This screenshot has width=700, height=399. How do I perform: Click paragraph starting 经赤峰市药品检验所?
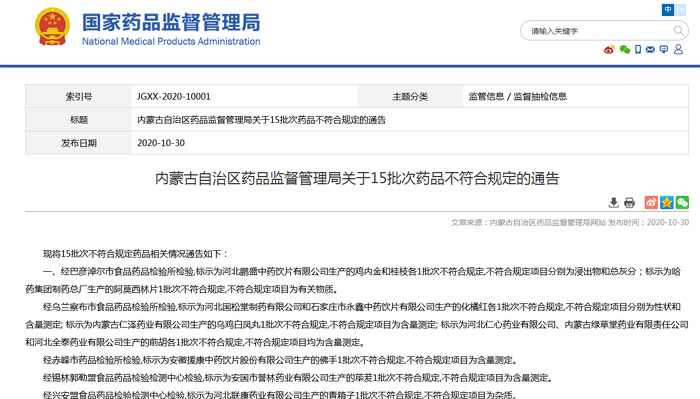[281, 360]
